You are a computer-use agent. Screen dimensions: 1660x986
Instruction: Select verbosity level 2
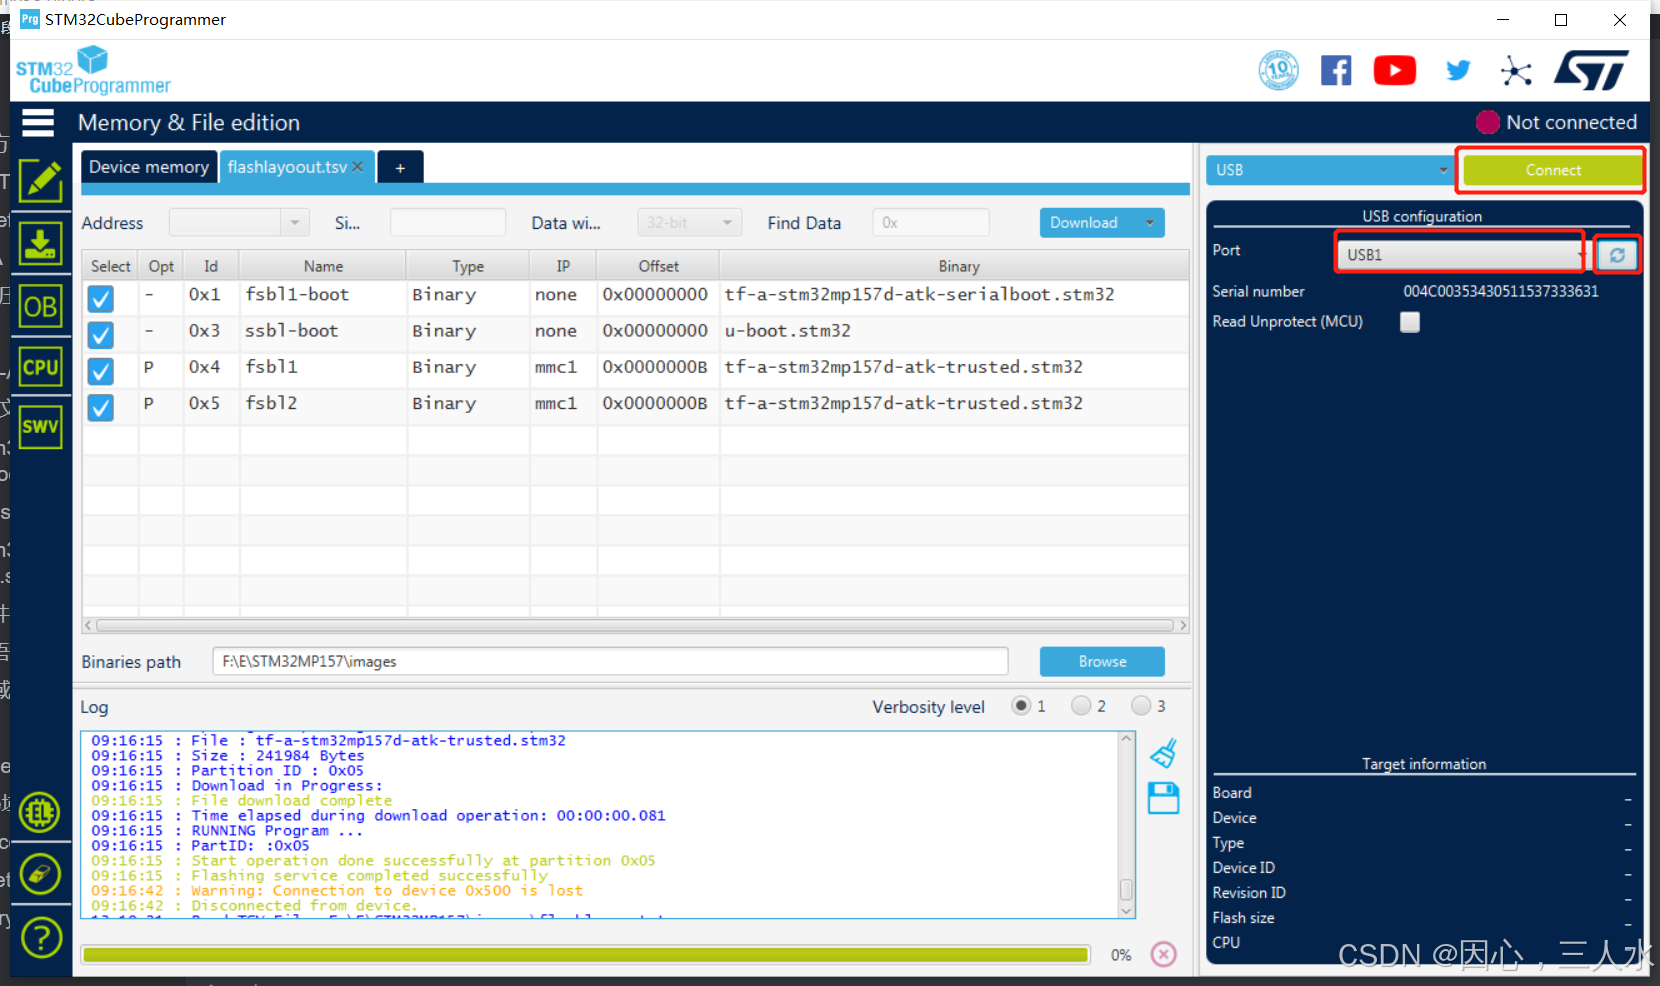[x=1081, y=706]
